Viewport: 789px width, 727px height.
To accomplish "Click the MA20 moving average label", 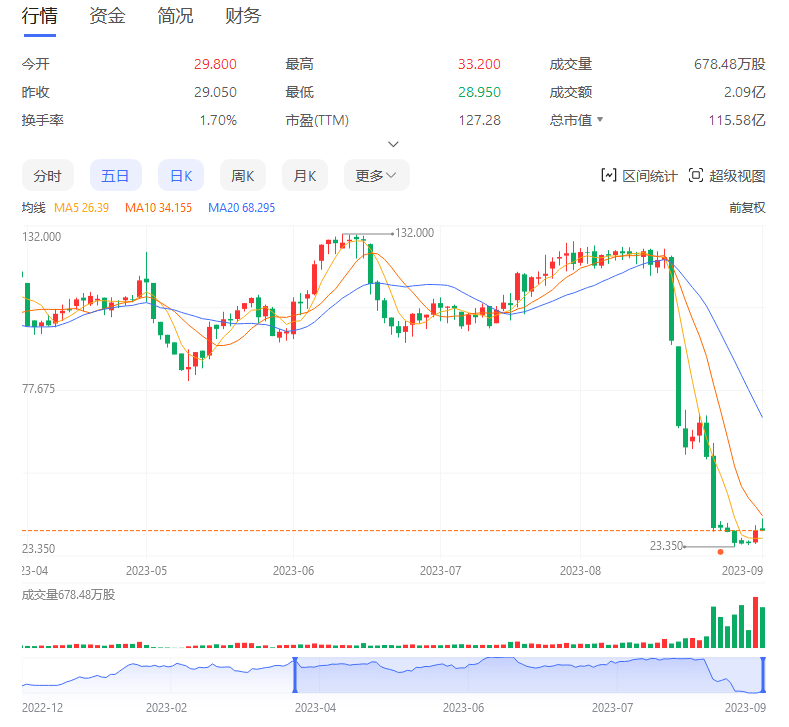I will pos(241,208).
